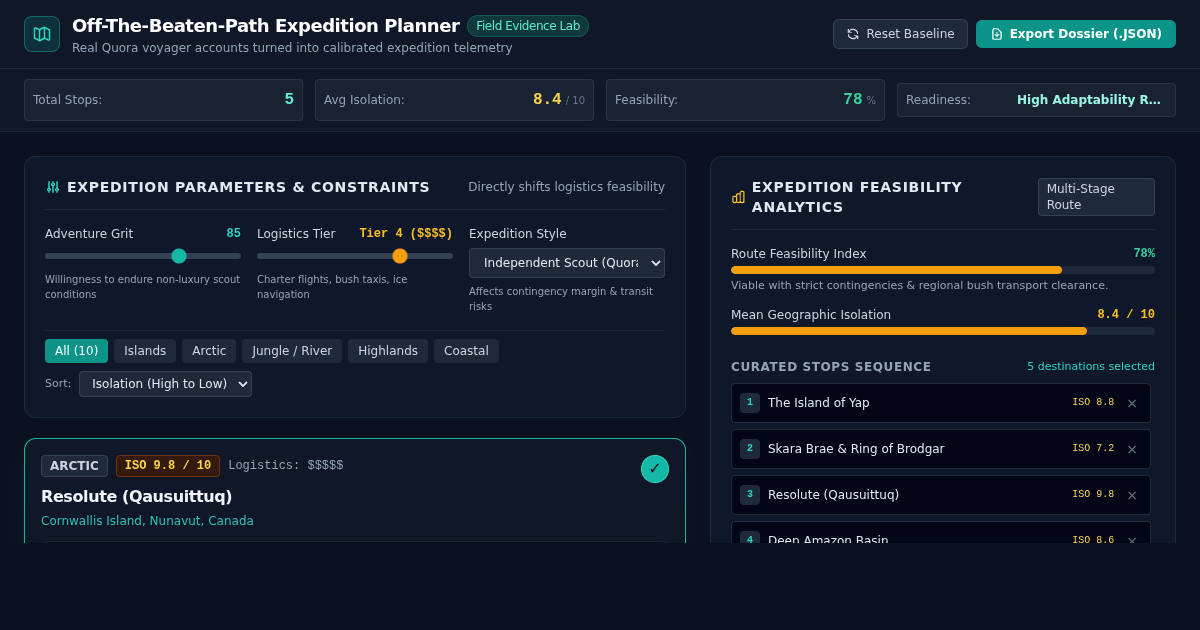Click the Route Feasibility Index progress bar
This screenshot has width=1200, height=630.
[x=943, y=270]
